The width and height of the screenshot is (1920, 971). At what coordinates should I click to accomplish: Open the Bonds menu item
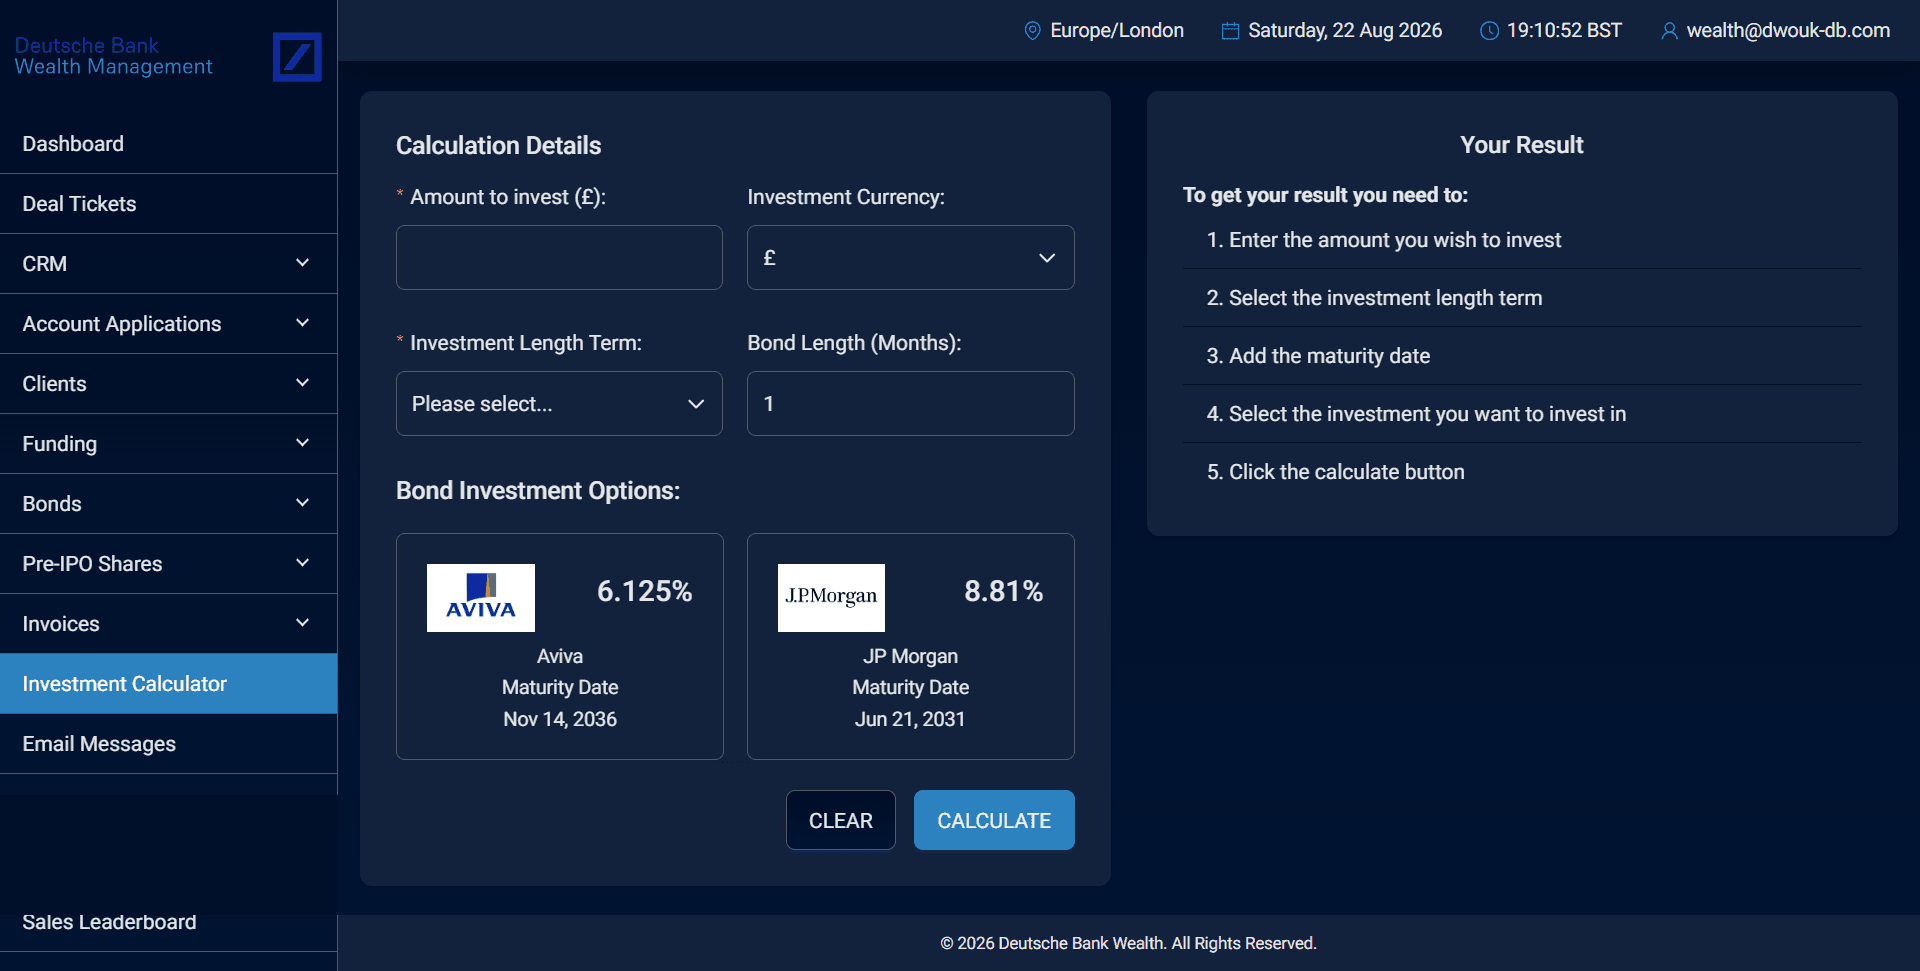(168, 504)
